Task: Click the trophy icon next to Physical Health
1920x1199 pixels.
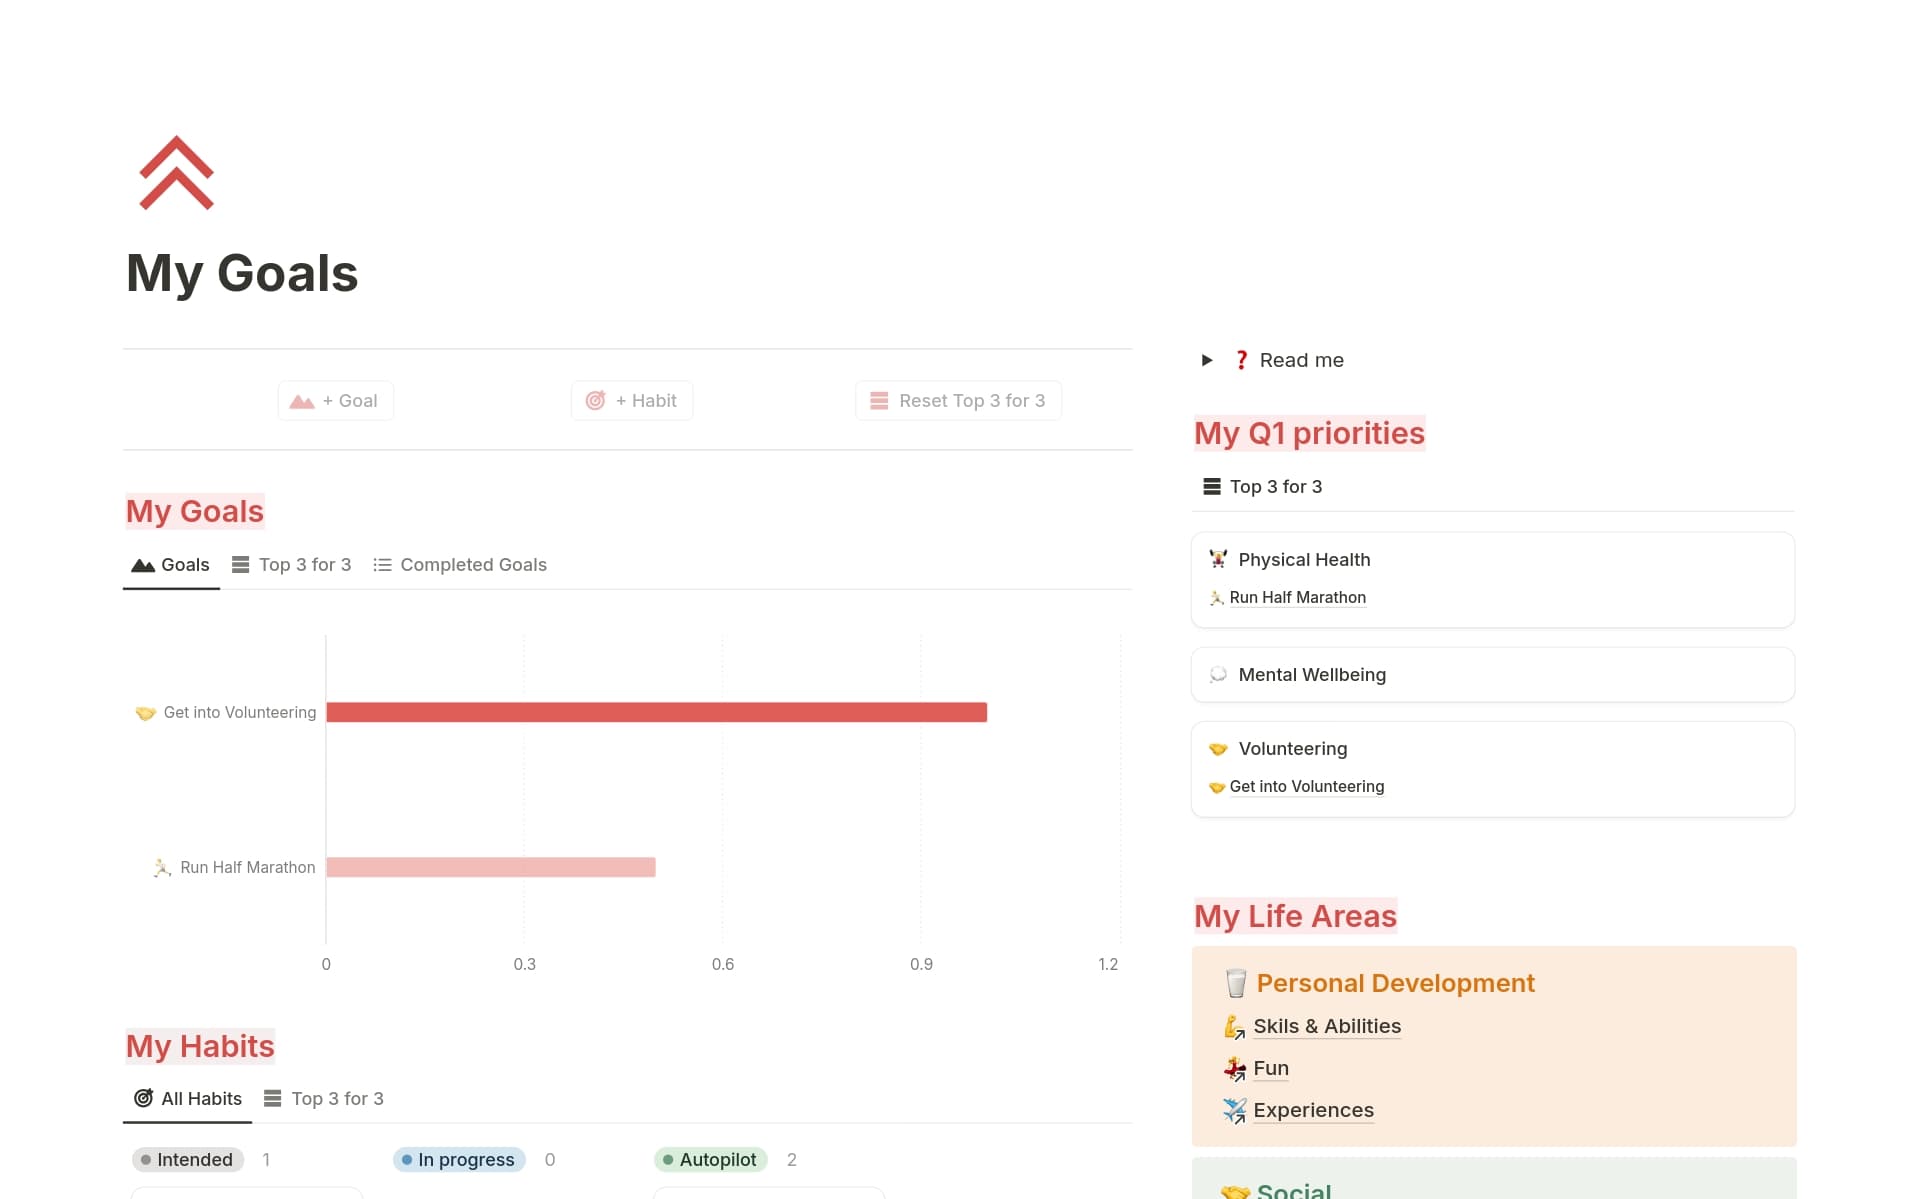Action: (x=1216, y=559)
